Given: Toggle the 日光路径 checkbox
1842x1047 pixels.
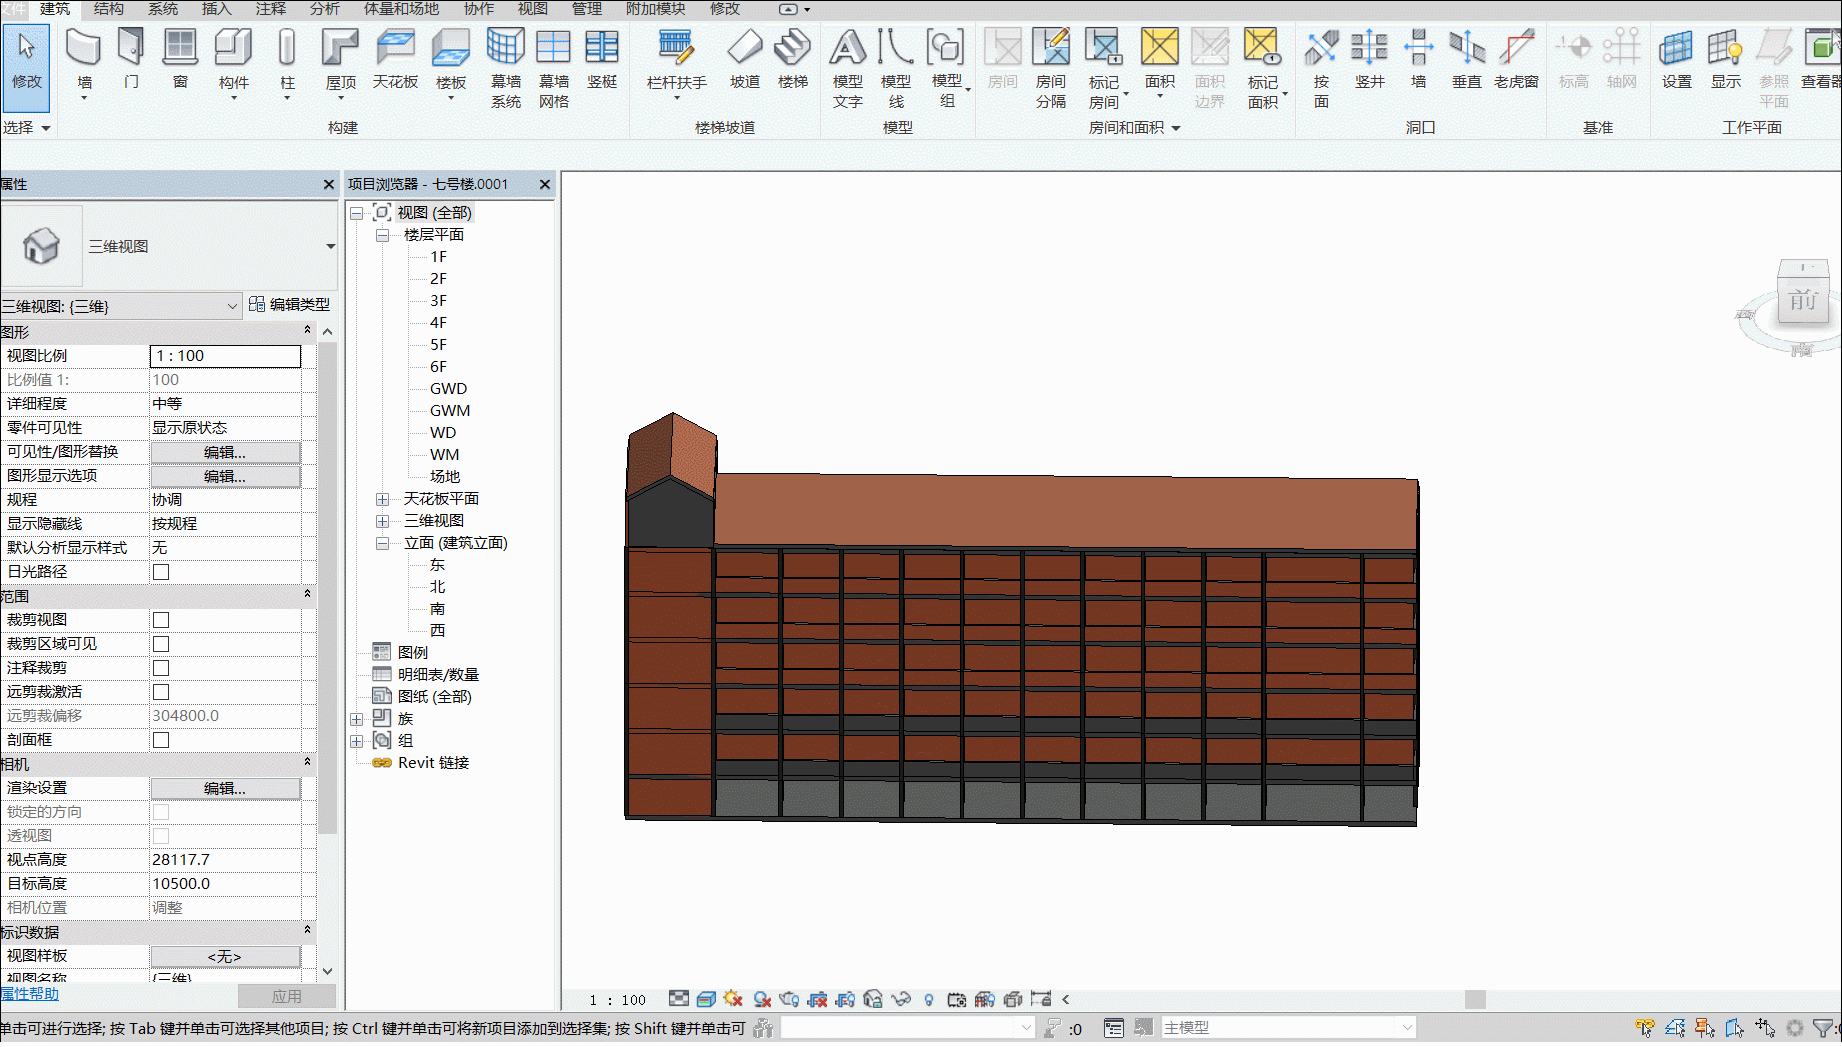Looking at the screenshot, I should click(x=161, y=572).
